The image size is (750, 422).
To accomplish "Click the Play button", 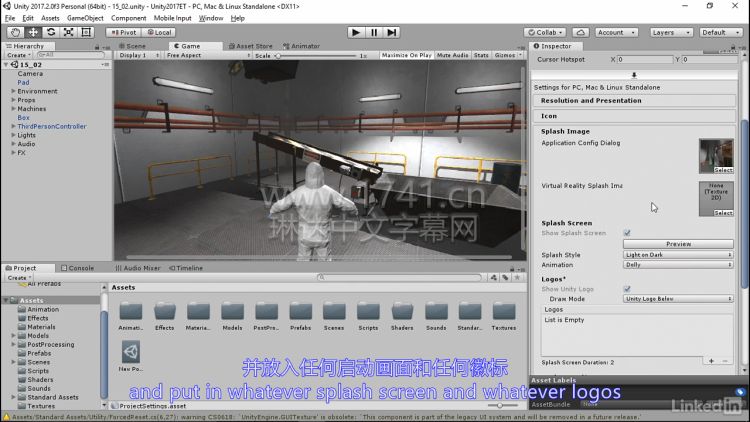I will (x=355, y=32).
